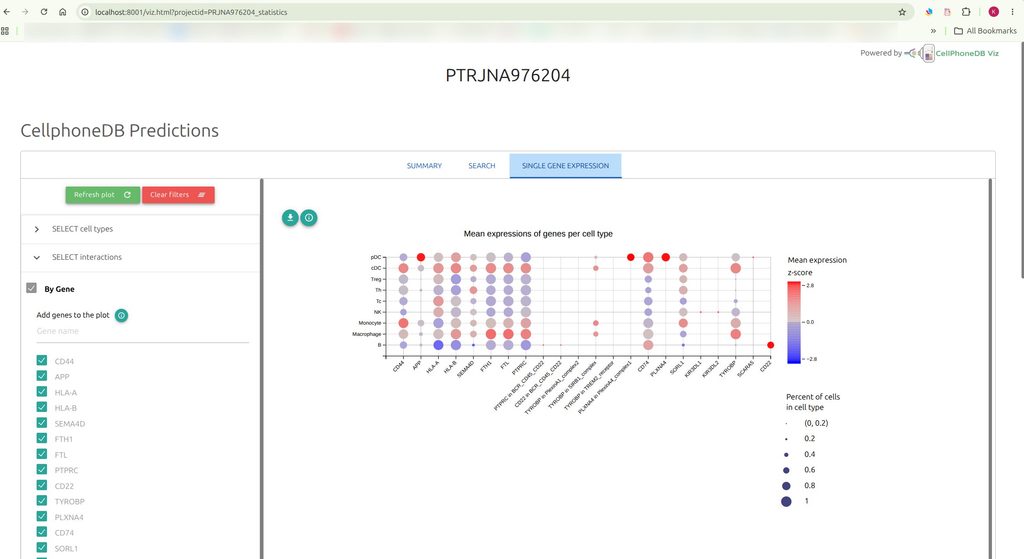Click the z-score color scale bar
The height and width of the screenshot is (559, 1024).
793,323
